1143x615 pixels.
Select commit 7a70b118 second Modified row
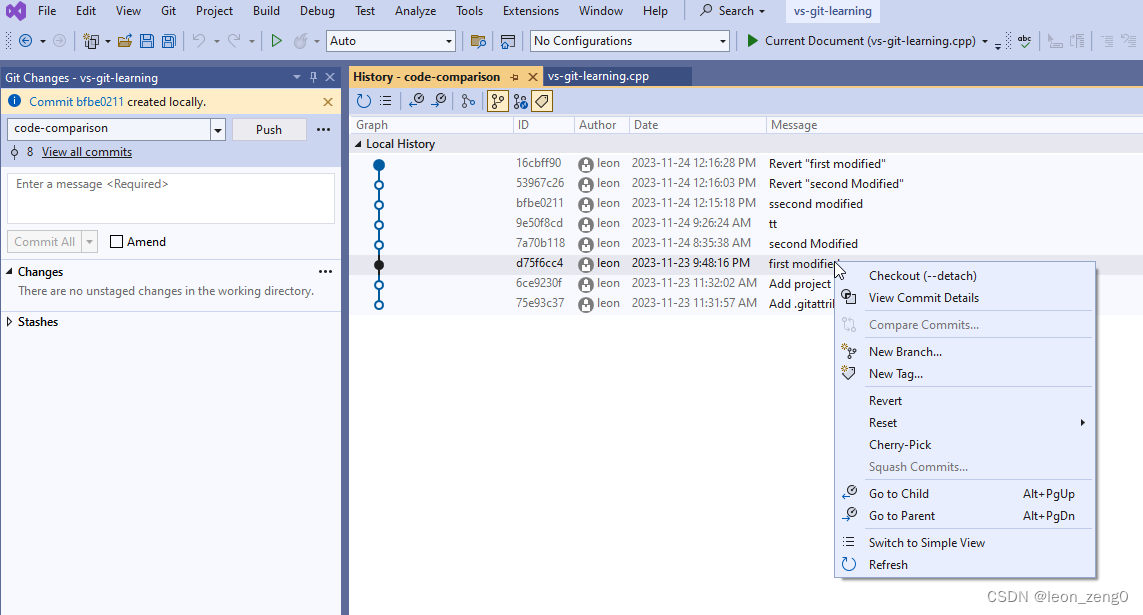(x=746, y=244)
